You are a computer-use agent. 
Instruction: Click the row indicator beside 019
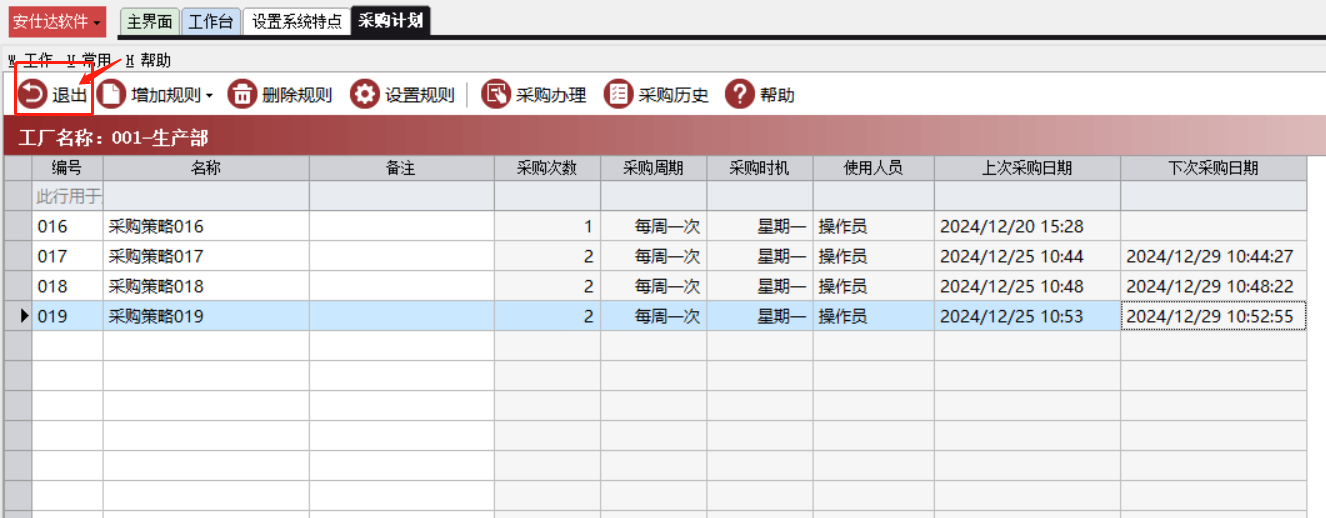tap(18, 316)
